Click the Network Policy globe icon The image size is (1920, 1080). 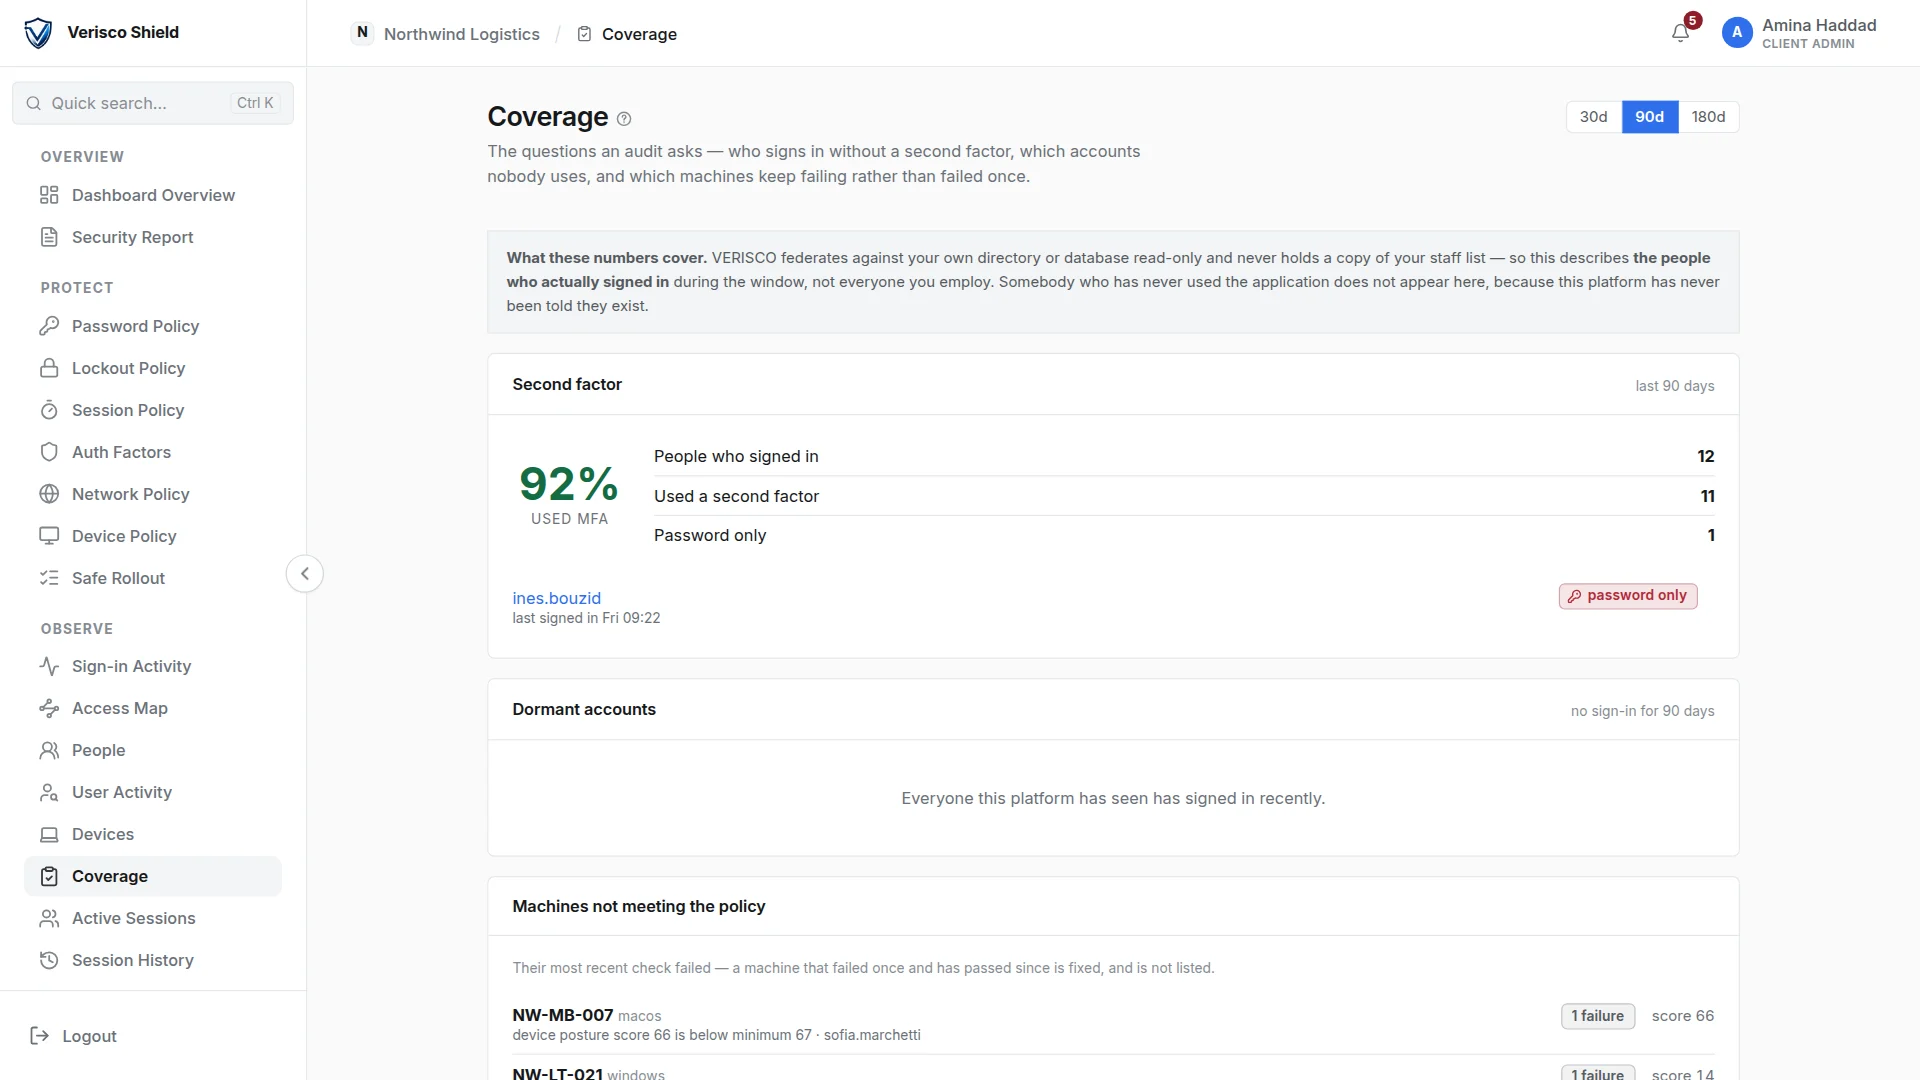tap(49, 494)
